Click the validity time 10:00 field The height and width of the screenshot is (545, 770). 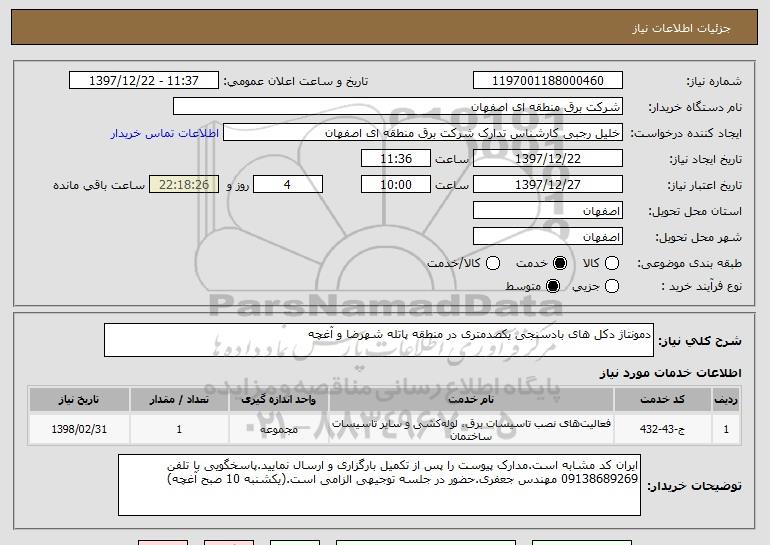coord(396,185)
